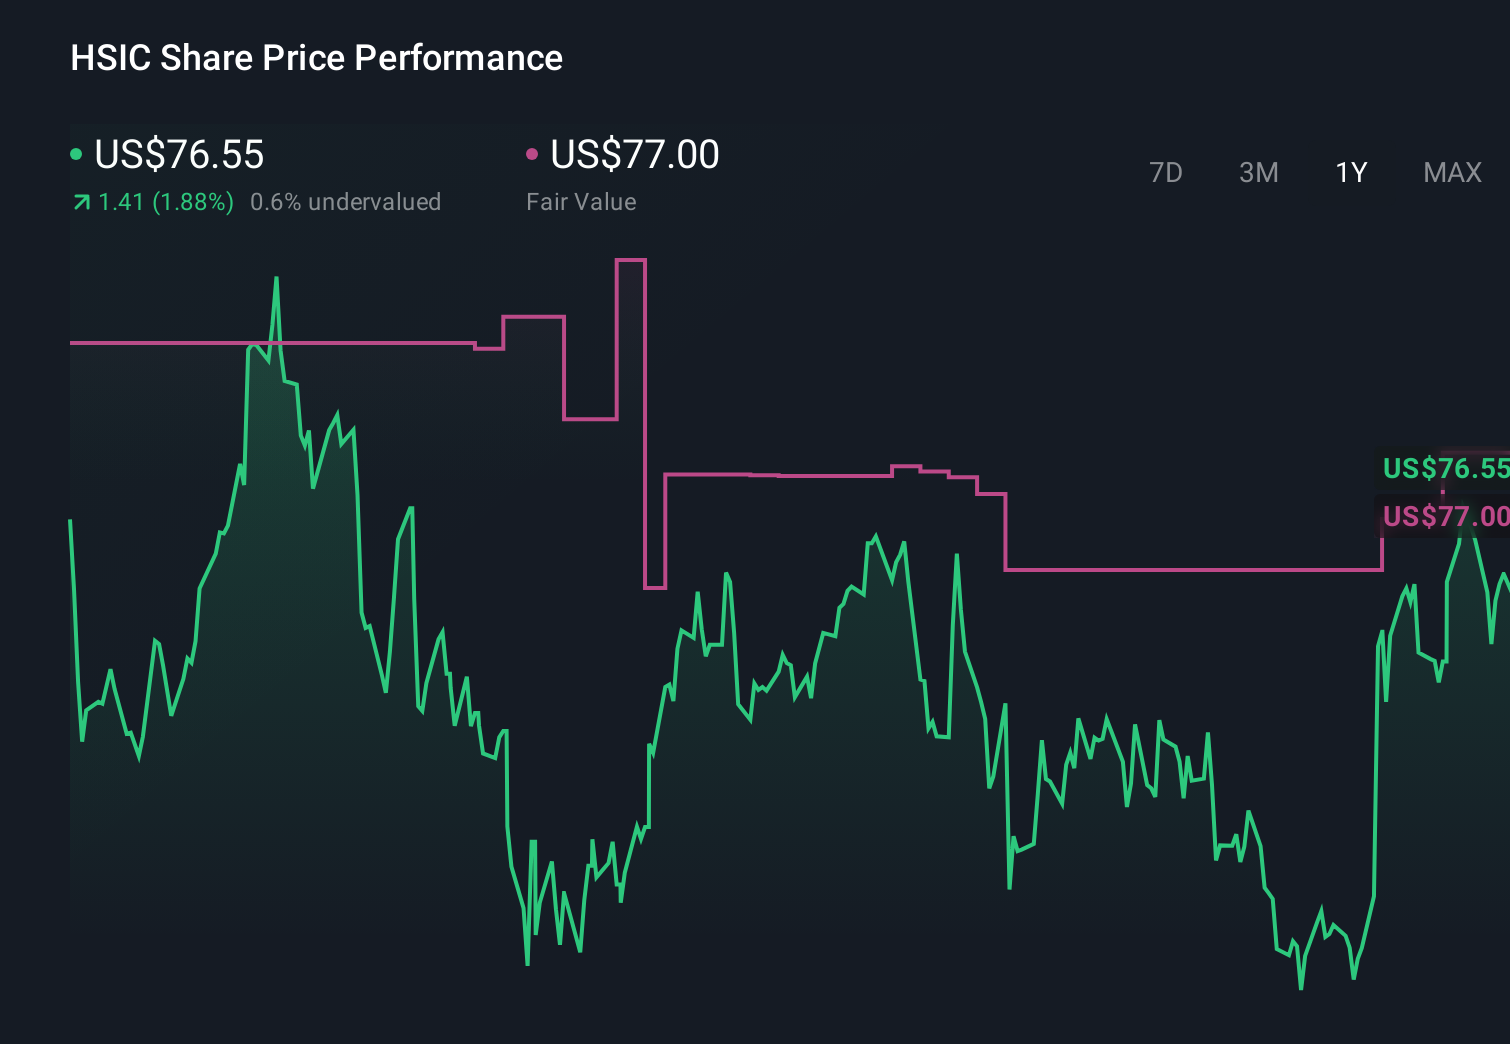Click the HSIC Share Price Performance title

[315, 58]
